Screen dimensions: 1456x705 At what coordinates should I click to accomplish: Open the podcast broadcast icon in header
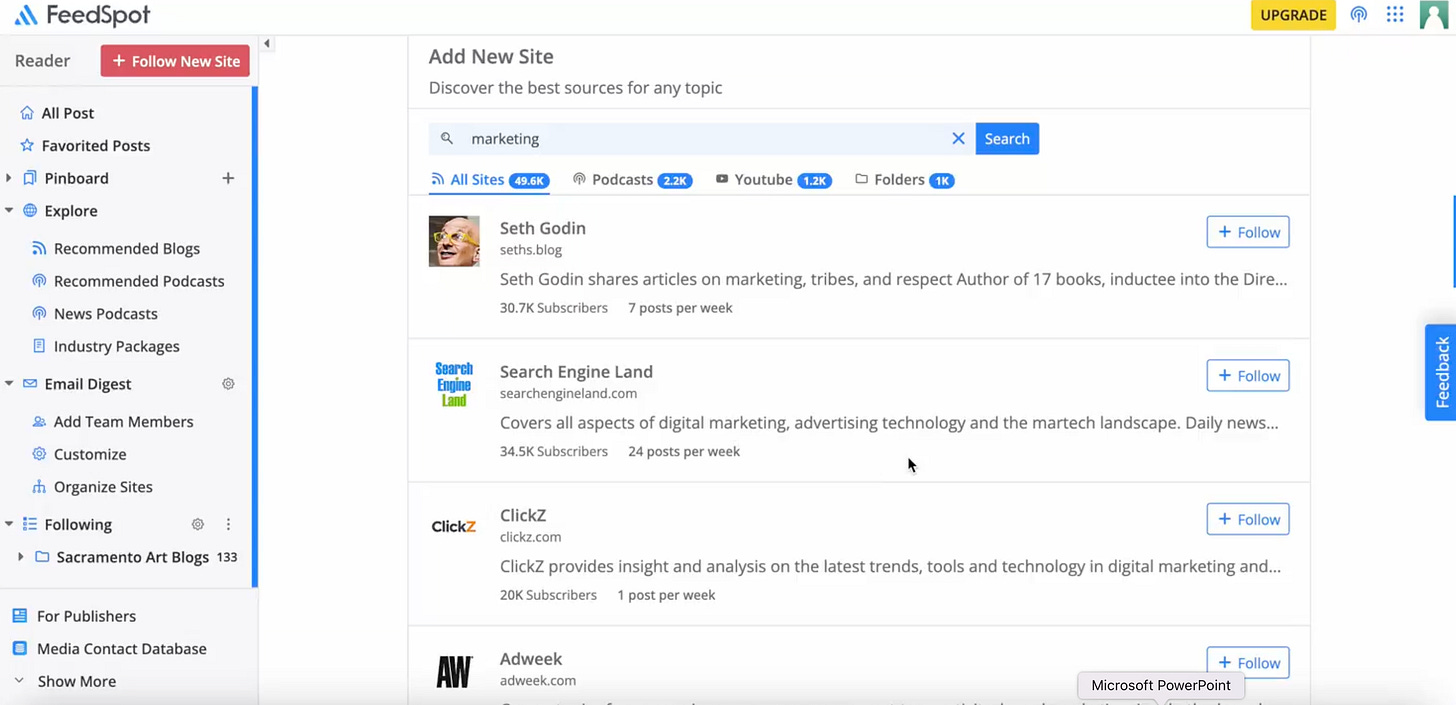[x=1358, y=15]
